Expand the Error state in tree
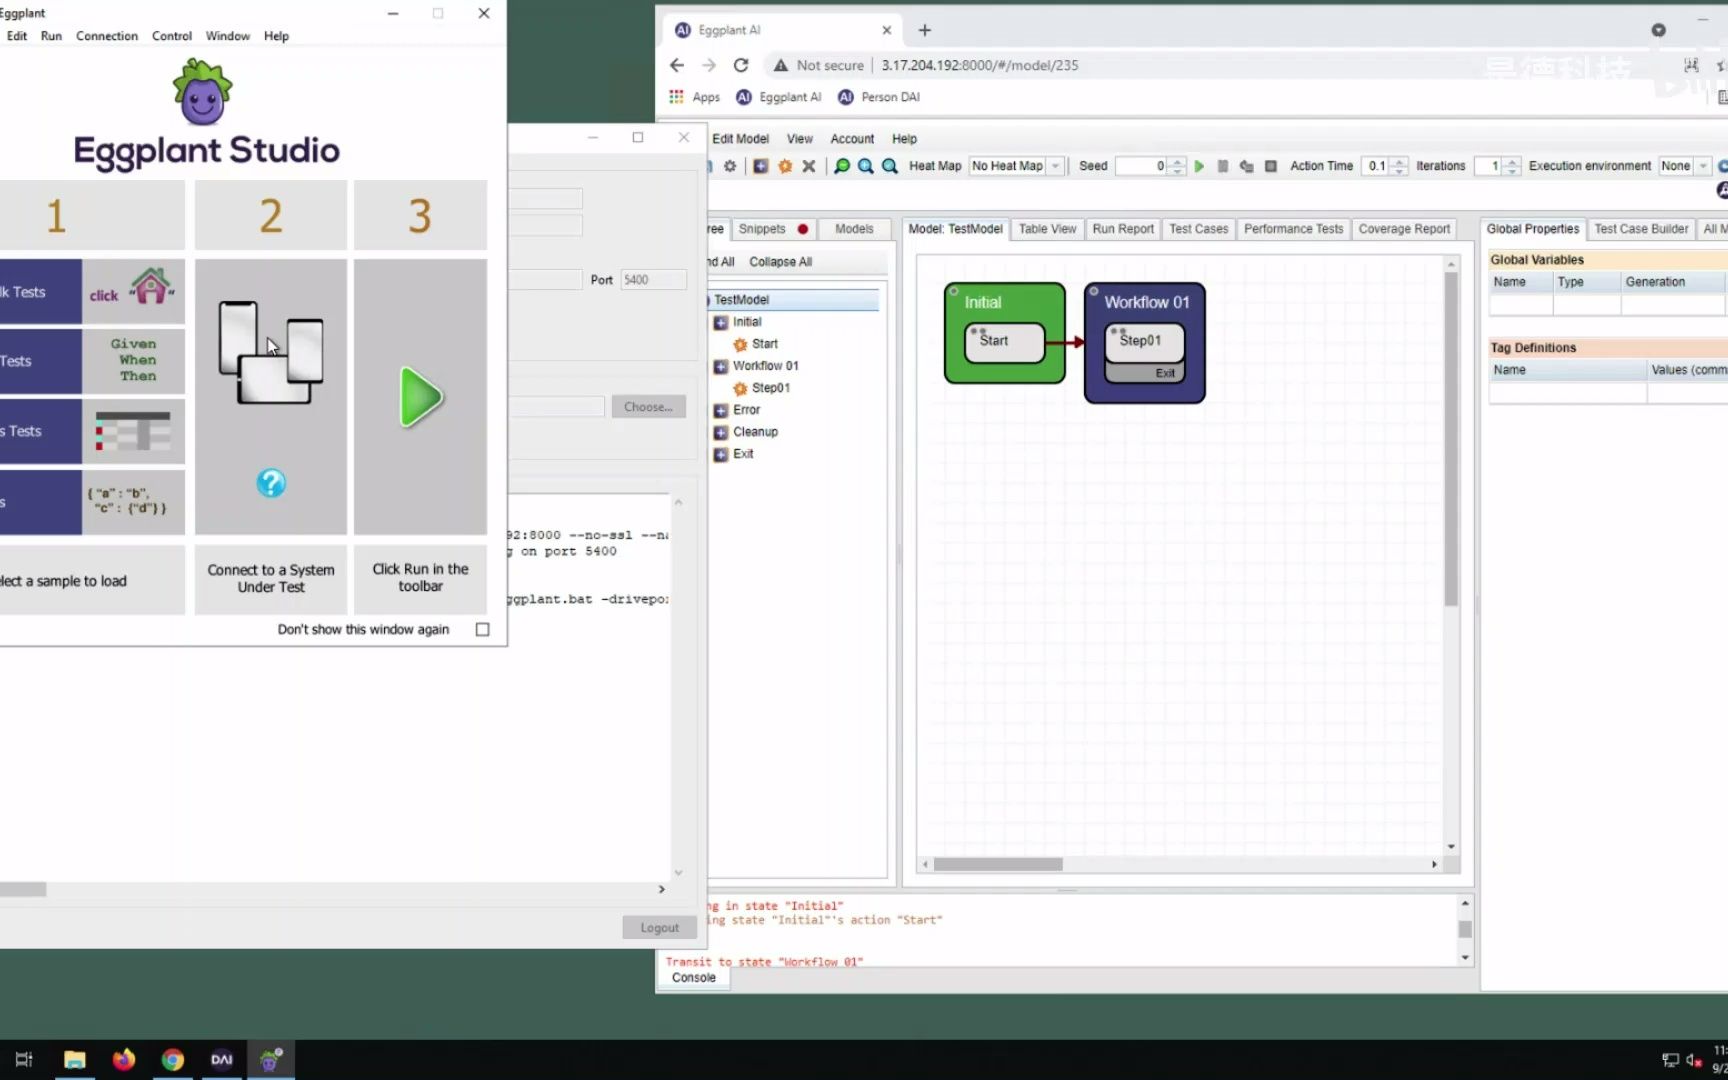 pyautogui.click(x=721, y=410)
